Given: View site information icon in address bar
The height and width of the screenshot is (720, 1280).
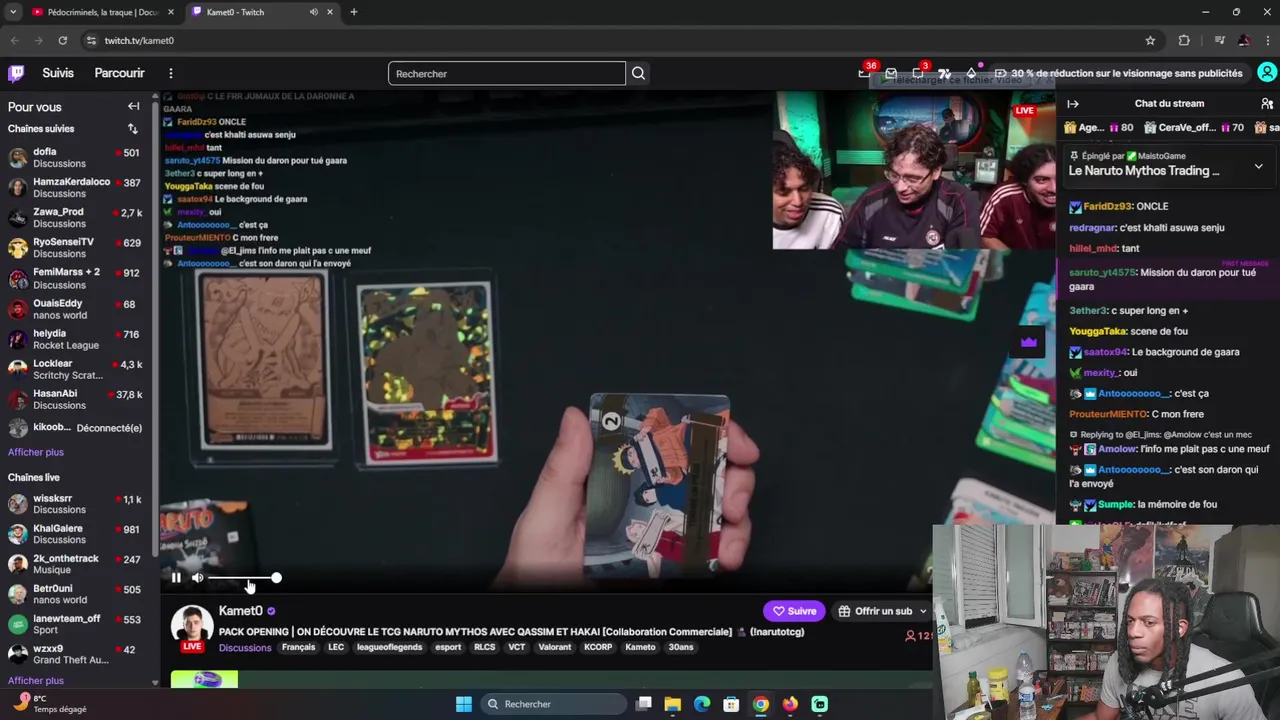Looking at the screenshot, I should (x=91, y=40).
